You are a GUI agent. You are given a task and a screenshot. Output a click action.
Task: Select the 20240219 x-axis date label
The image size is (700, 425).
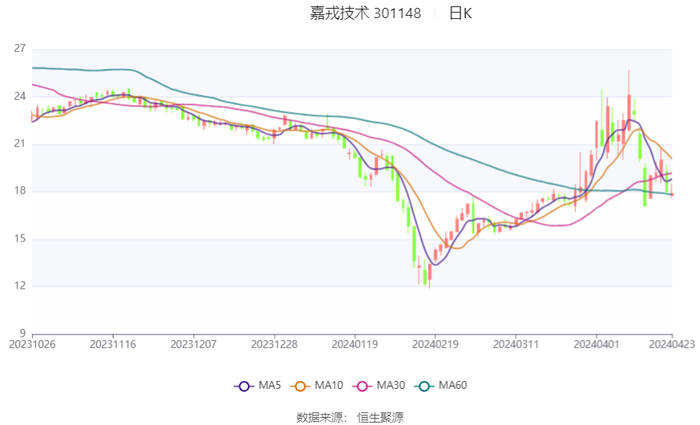(x=435, y=343)
